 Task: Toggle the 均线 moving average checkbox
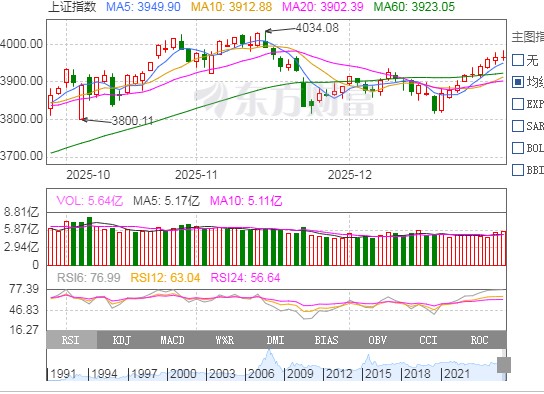[x=518, y=82]
